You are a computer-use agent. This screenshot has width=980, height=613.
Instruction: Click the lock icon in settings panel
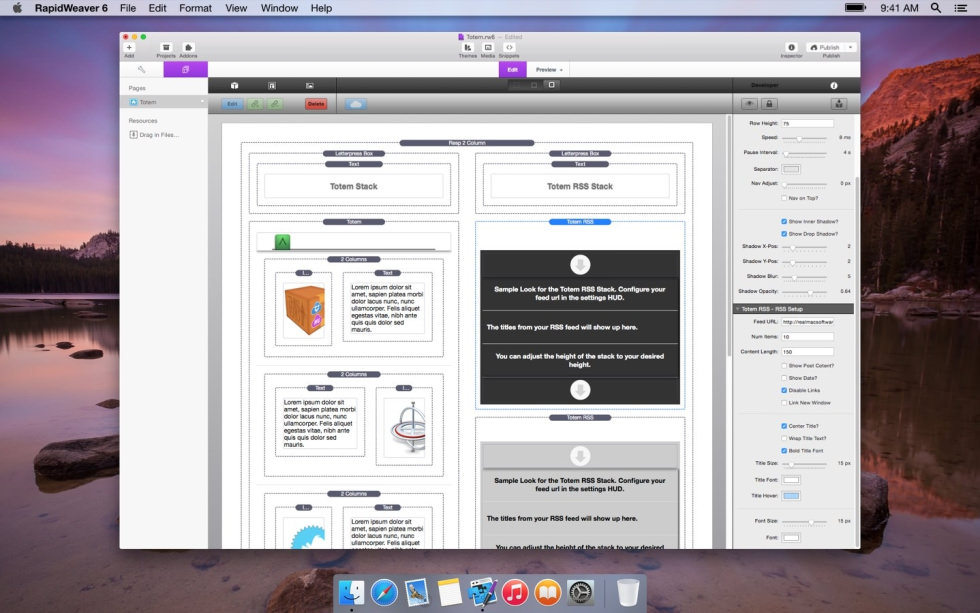click(x=769, y=104)
